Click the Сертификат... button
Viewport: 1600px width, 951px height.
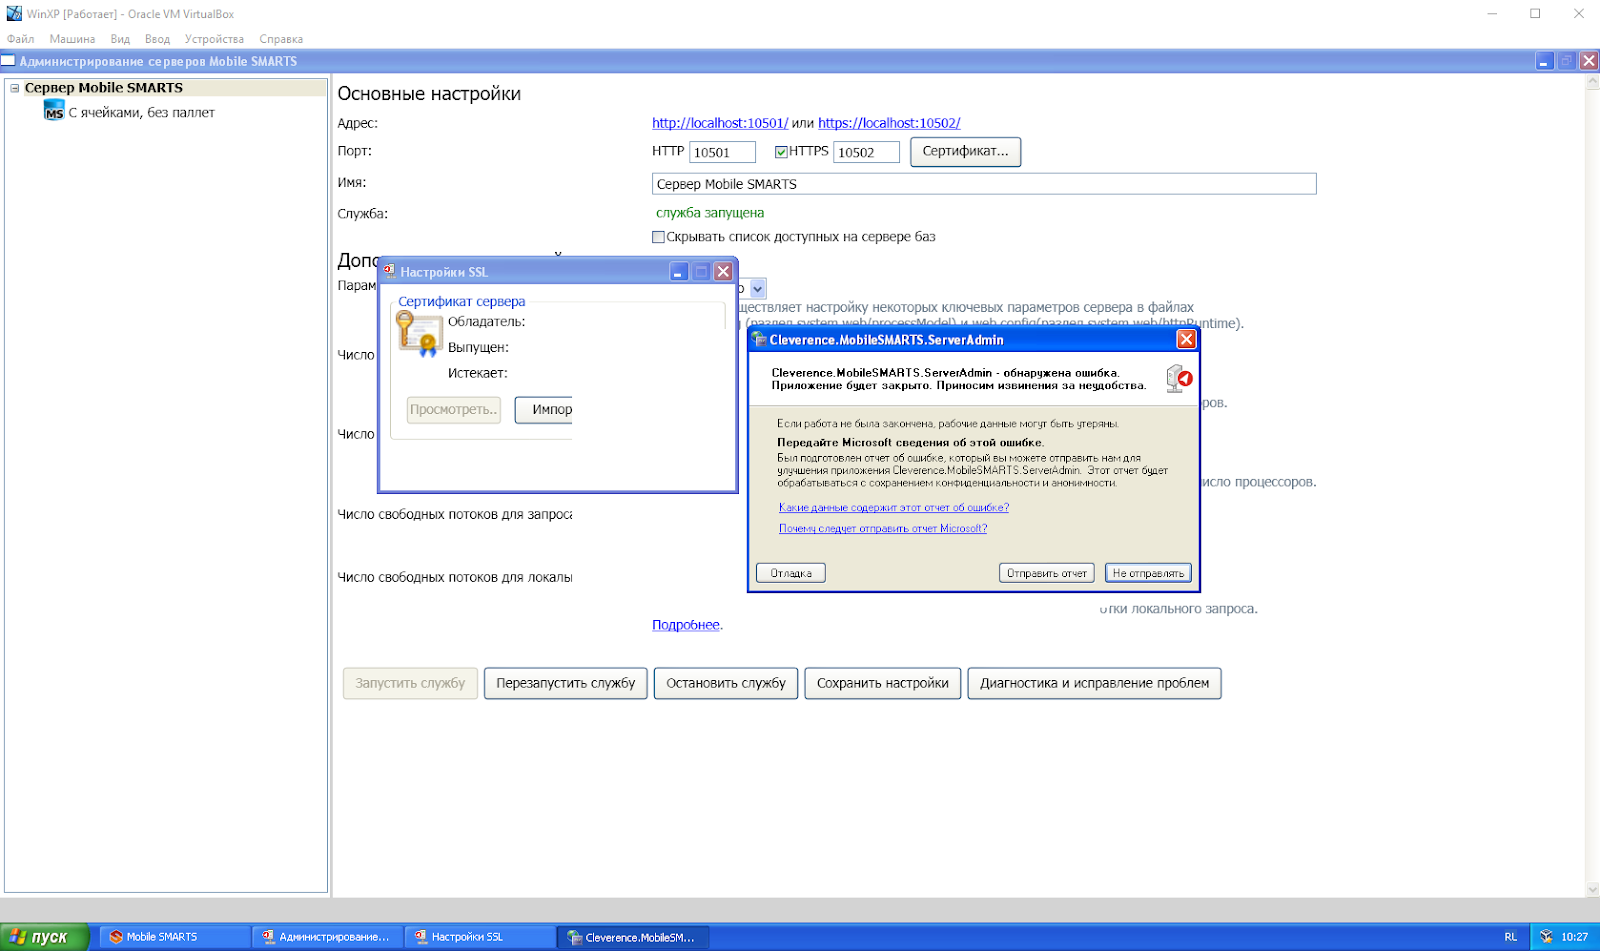click(x=965, y=152)
